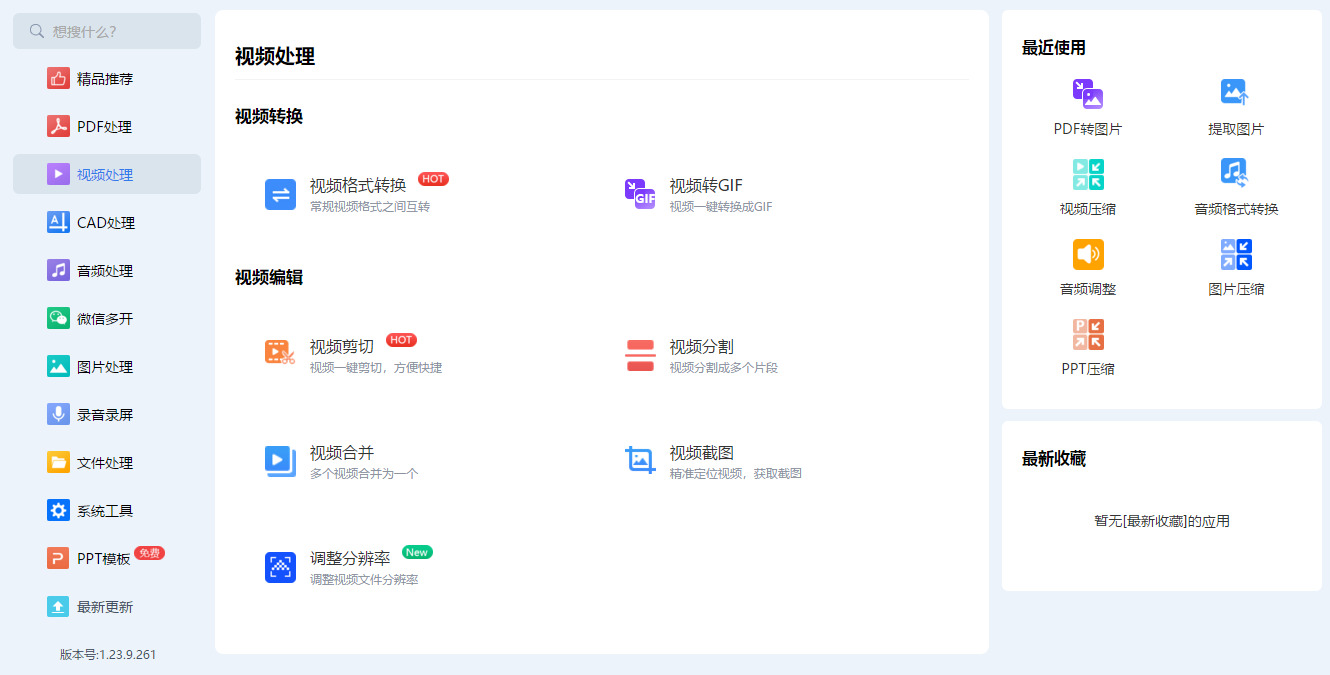This screenshot has height=675, width=1330.
Task: Click version text 版本号:1.23.9.261
Action: 108,655
